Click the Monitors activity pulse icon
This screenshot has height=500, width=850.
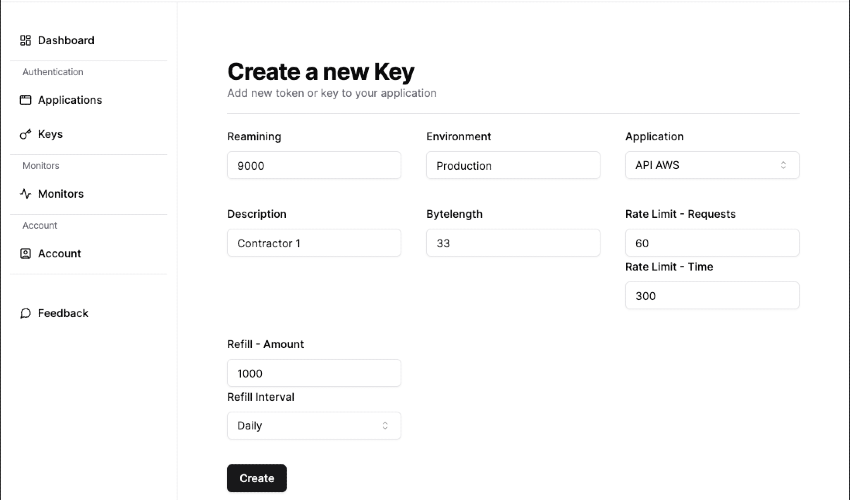tap(25, 194)
